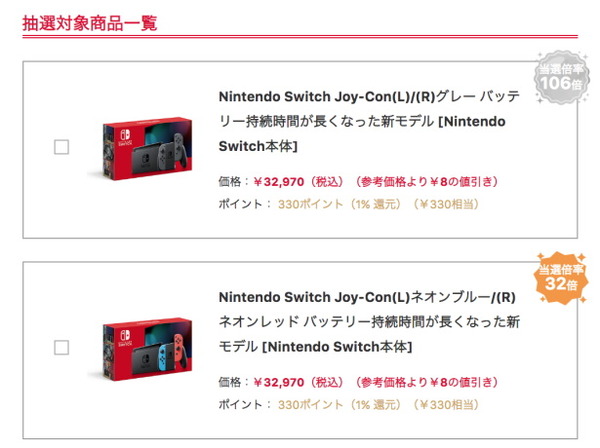
Task: Click 330ポイント text for the gray Switch
Action: pyautogui.click(x=310, y=204)
